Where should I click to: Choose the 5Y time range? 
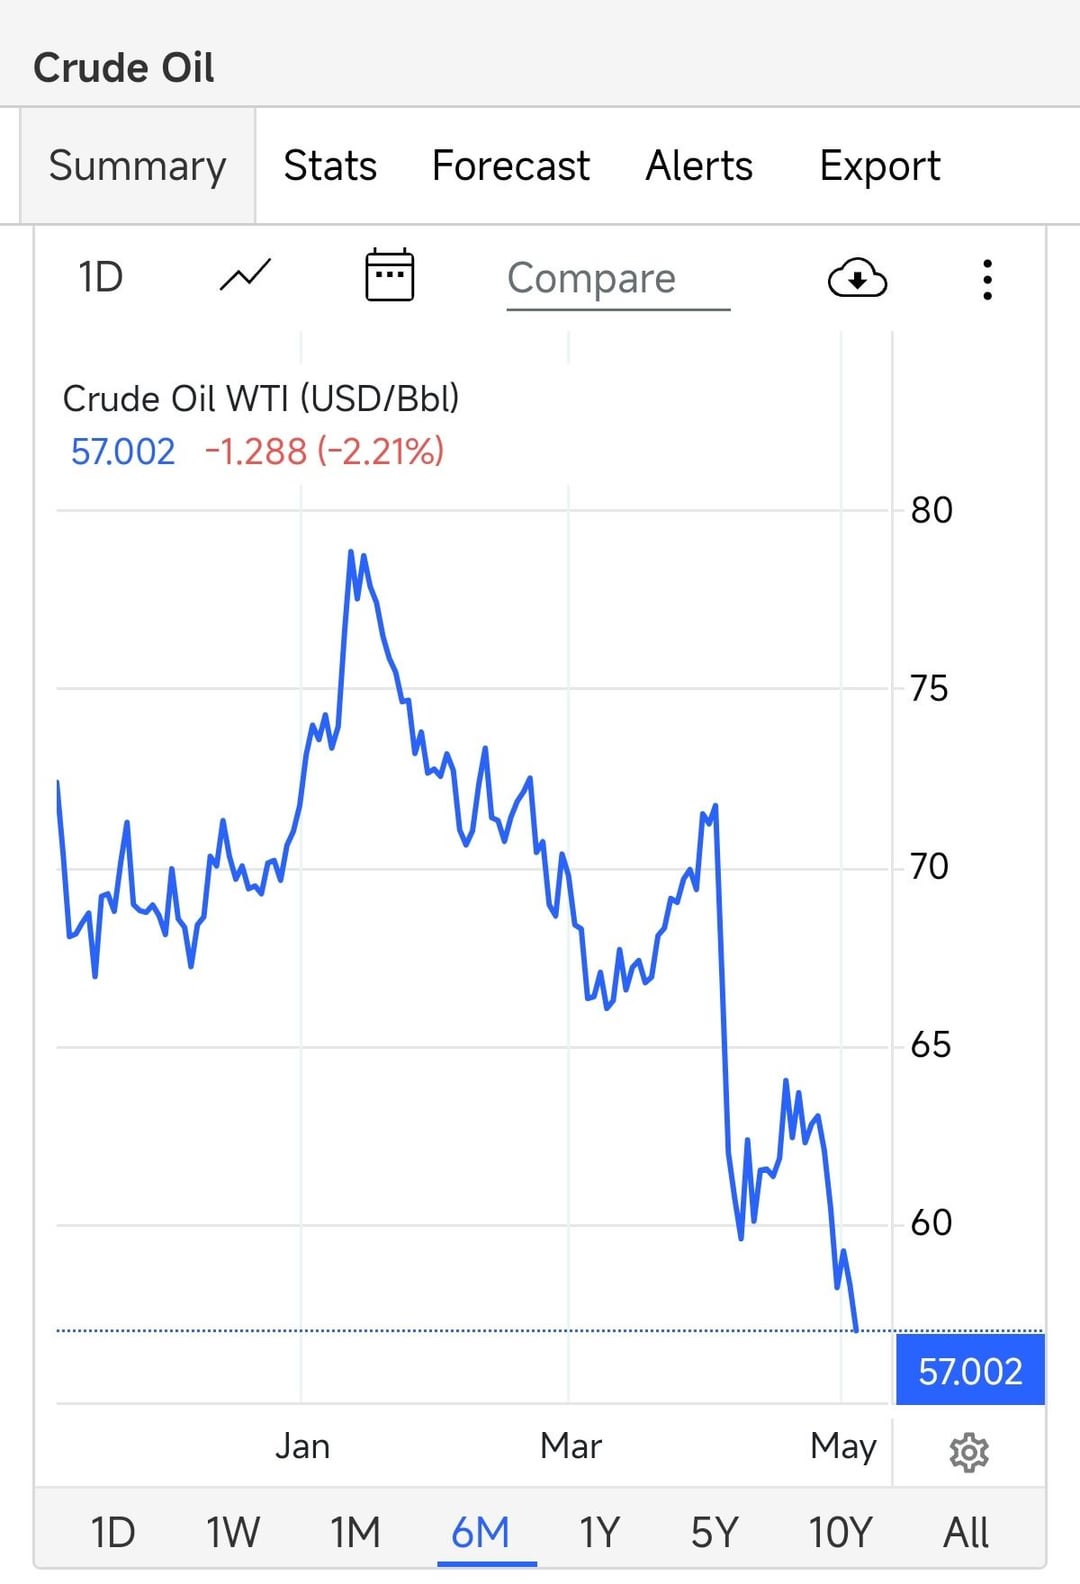(x=714, y=1531)
